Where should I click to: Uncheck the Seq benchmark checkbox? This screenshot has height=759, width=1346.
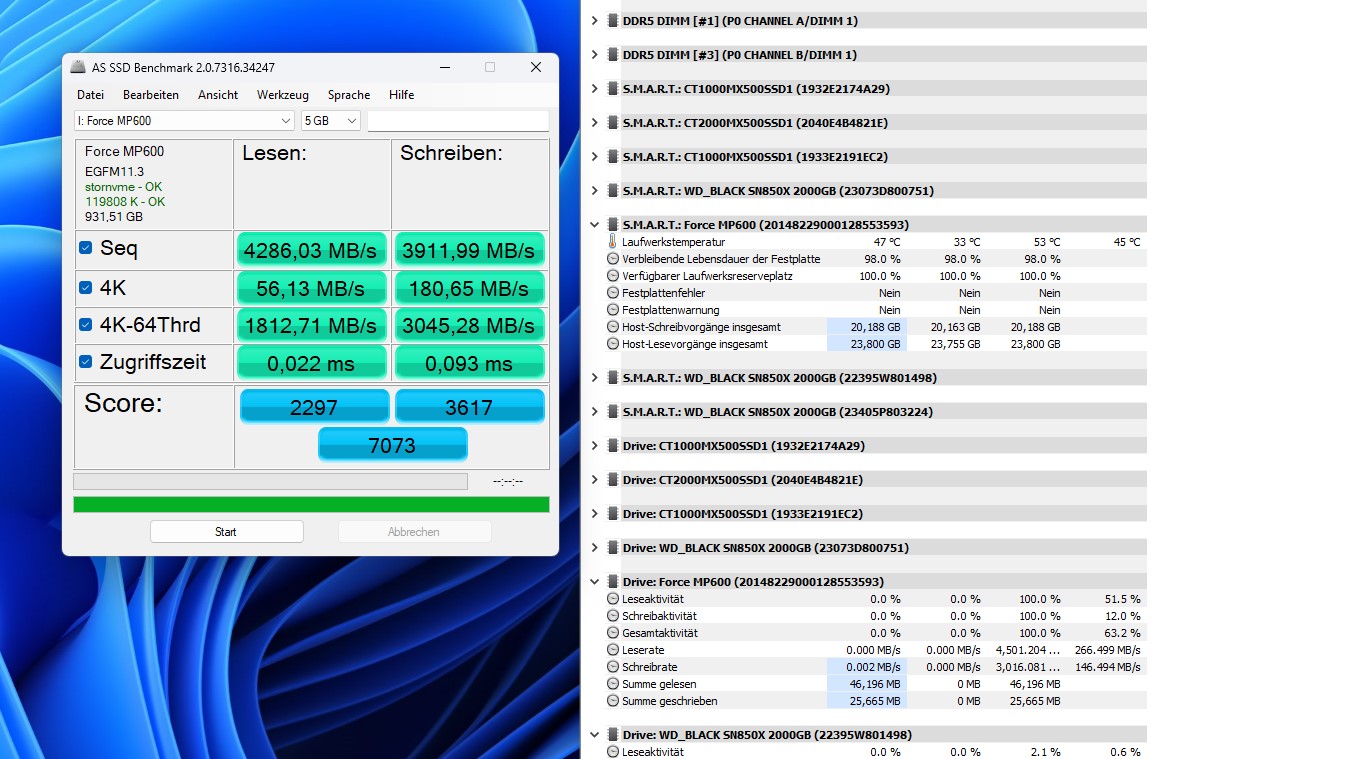(x=86, y=248)
